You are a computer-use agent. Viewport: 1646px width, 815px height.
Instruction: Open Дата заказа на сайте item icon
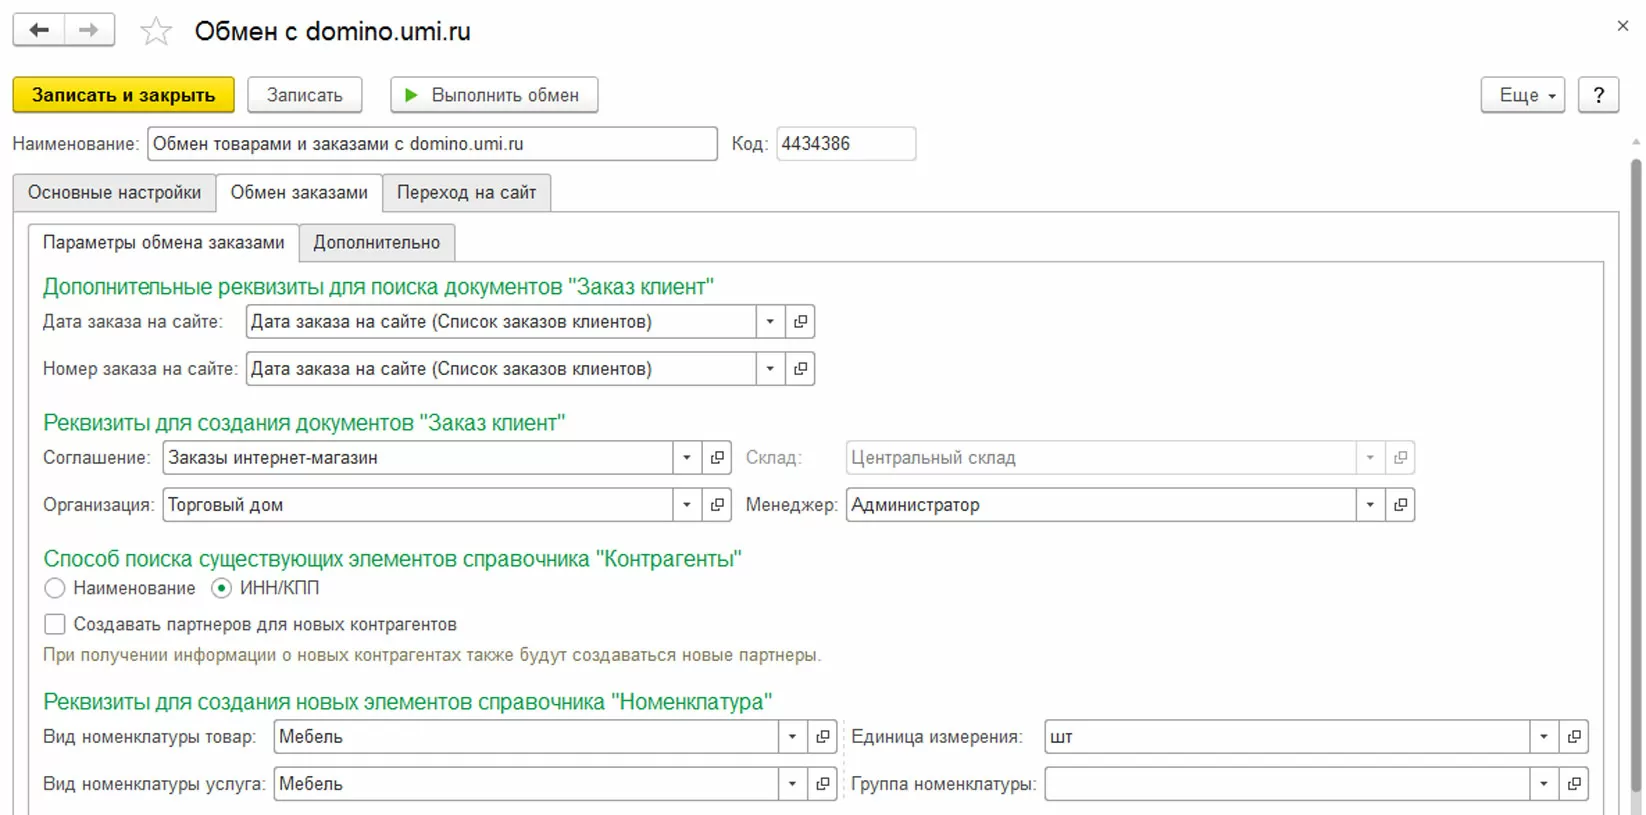click(x=800, y=322)
